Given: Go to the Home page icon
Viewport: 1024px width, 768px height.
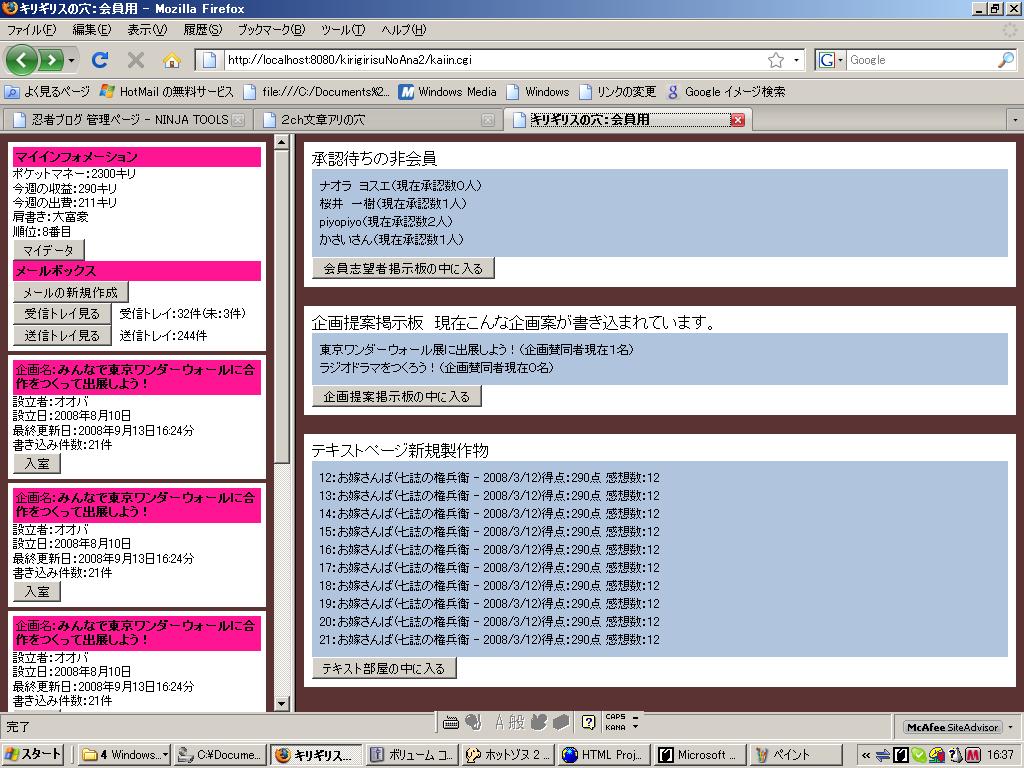Looking at the screenshot, I should tap(172, 61).
